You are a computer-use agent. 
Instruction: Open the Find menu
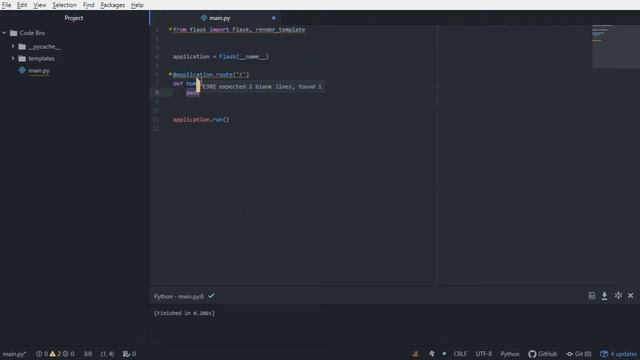click(x=89, y=5)
